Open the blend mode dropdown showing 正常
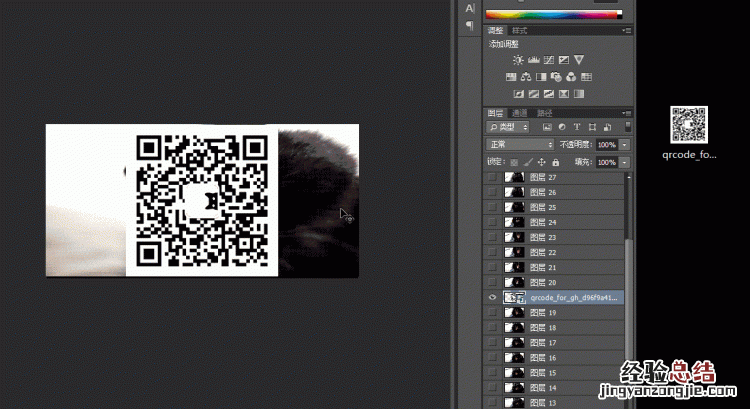The height and width of the screenshot is (409, 750). (520, 145)
